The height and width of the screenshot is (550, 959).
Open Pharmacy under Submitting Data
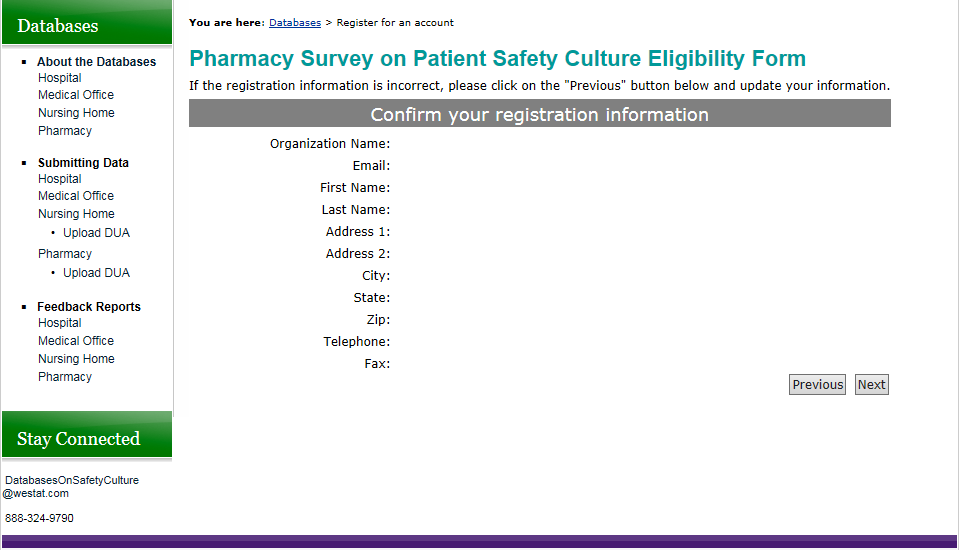pos(65,254)
